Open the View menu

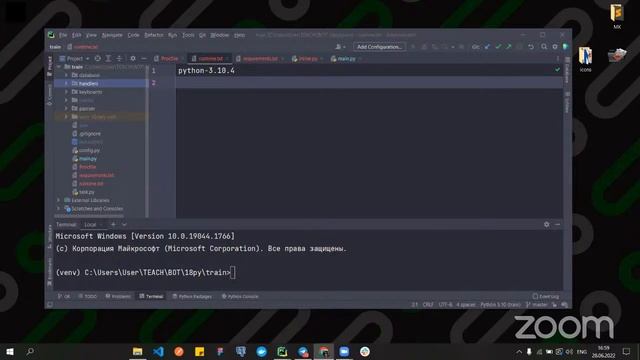coord(91,35)
